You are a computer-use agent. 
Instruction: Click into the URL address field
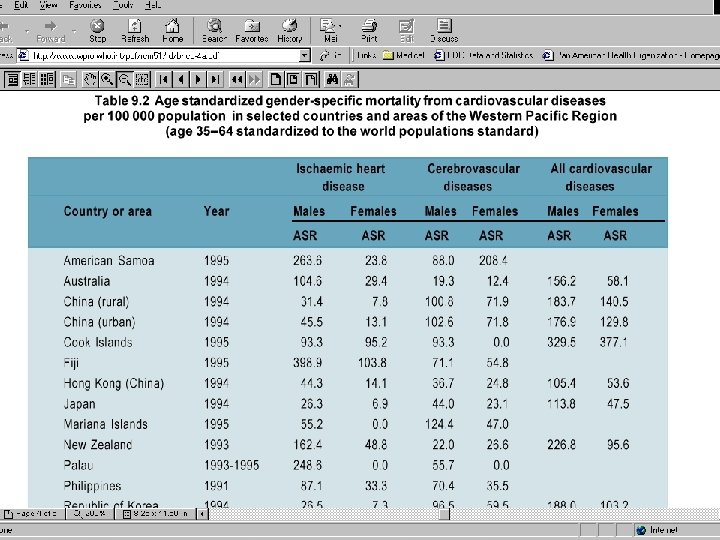pyautogui.click(x=158, y=56)
